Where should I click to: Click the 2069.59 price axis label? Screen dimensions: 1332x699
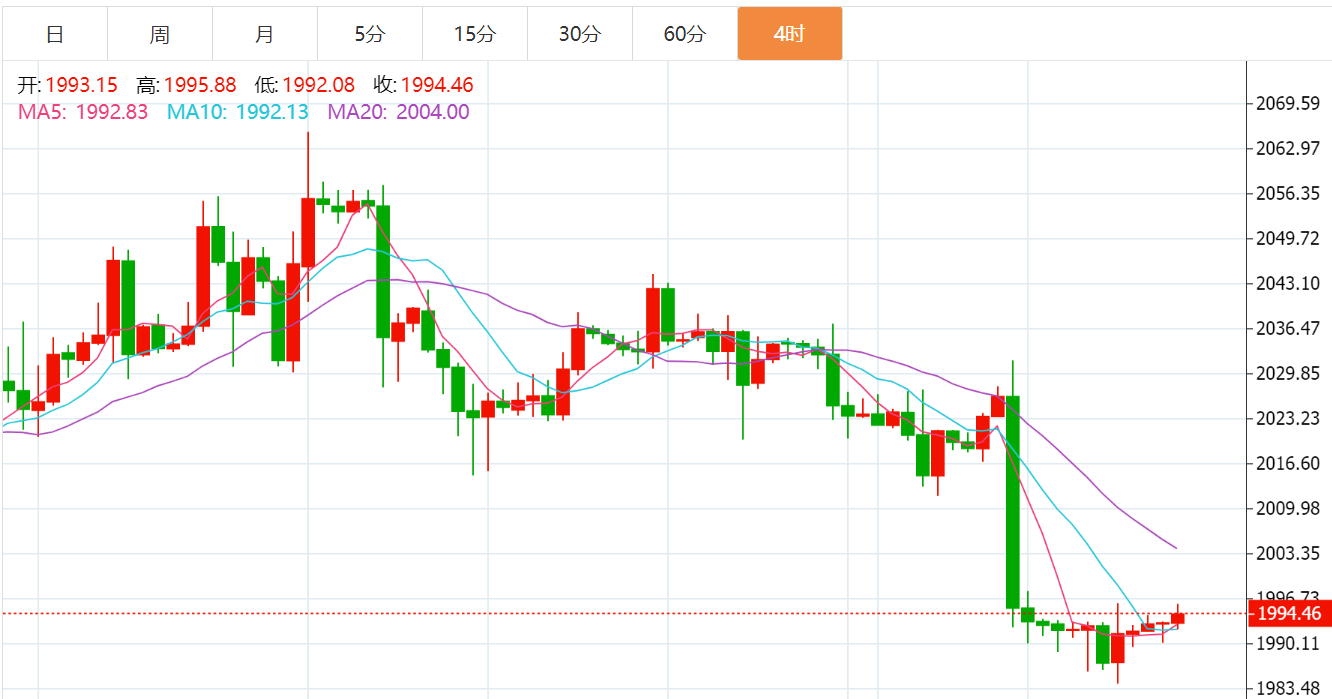tap(1288, 104)
